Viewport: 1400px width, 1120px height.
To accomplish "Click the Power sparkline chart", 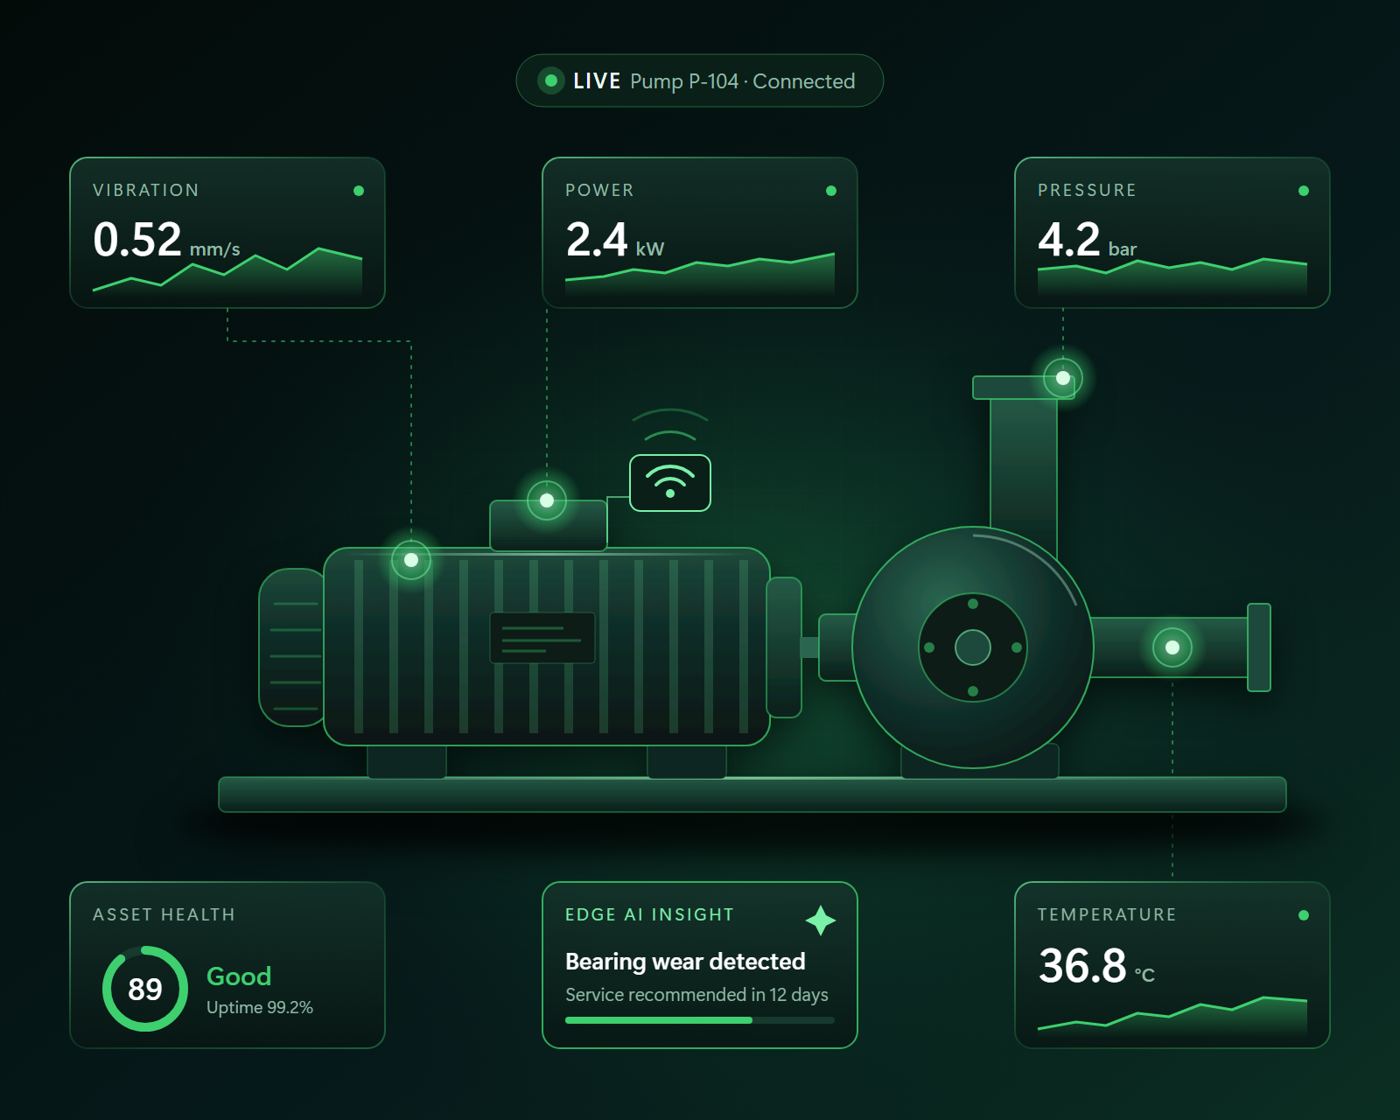I will (700, 273).
